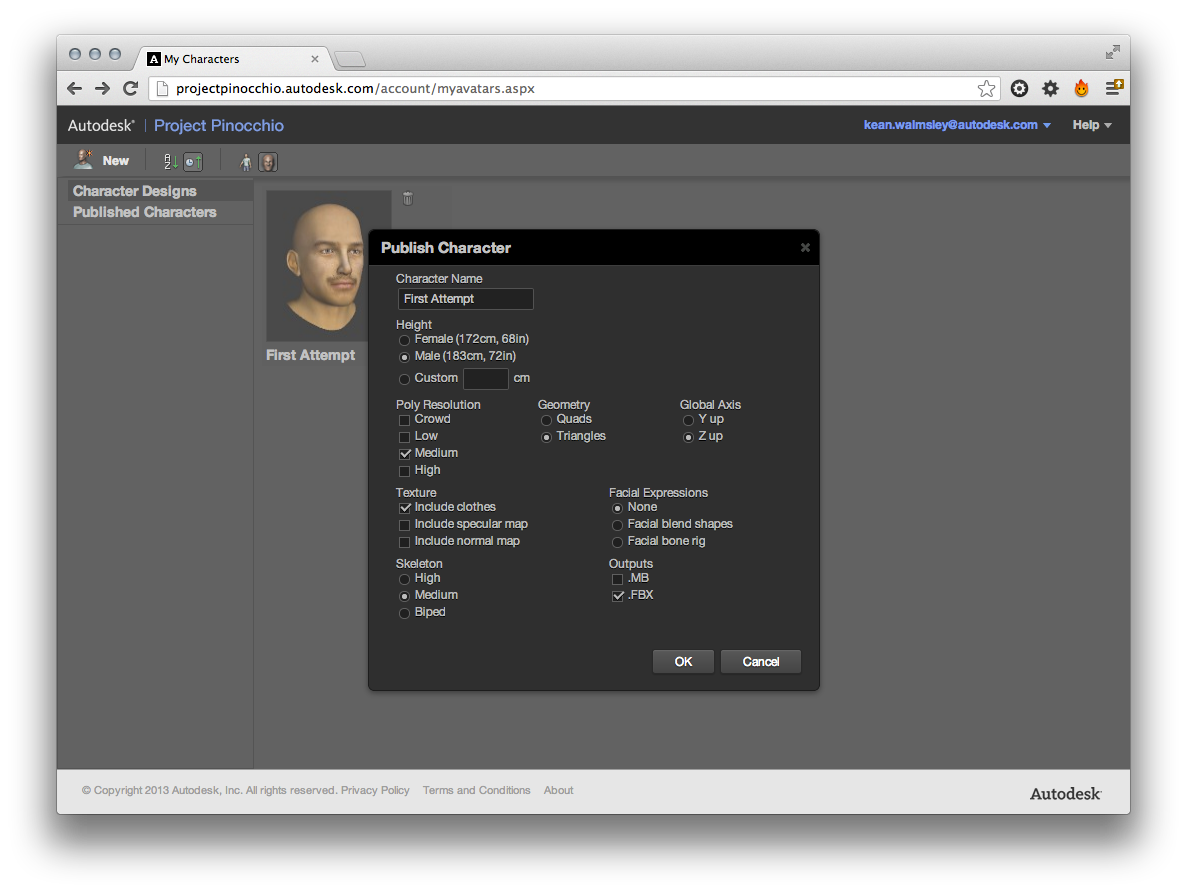
Task: Choose Facial blend shapes expression
Action: click(618, 525)
